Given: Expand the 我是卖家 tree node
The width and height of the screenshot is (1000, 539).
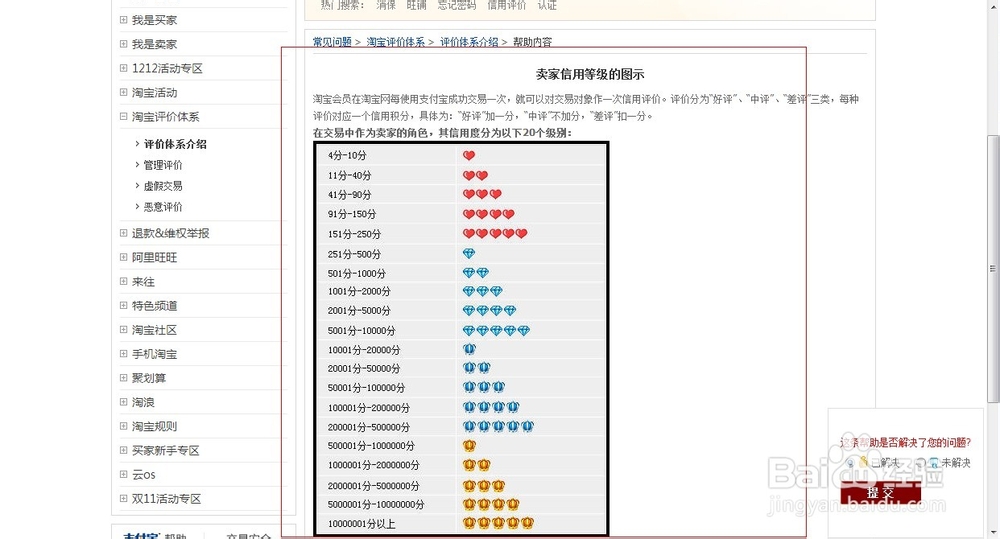Looking at the screenshot, I should [123, 44].
